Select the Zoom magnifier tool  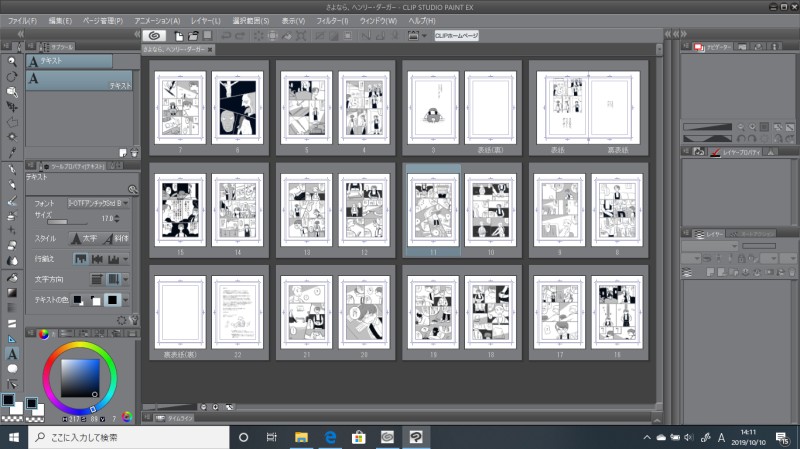coord(12,62)
